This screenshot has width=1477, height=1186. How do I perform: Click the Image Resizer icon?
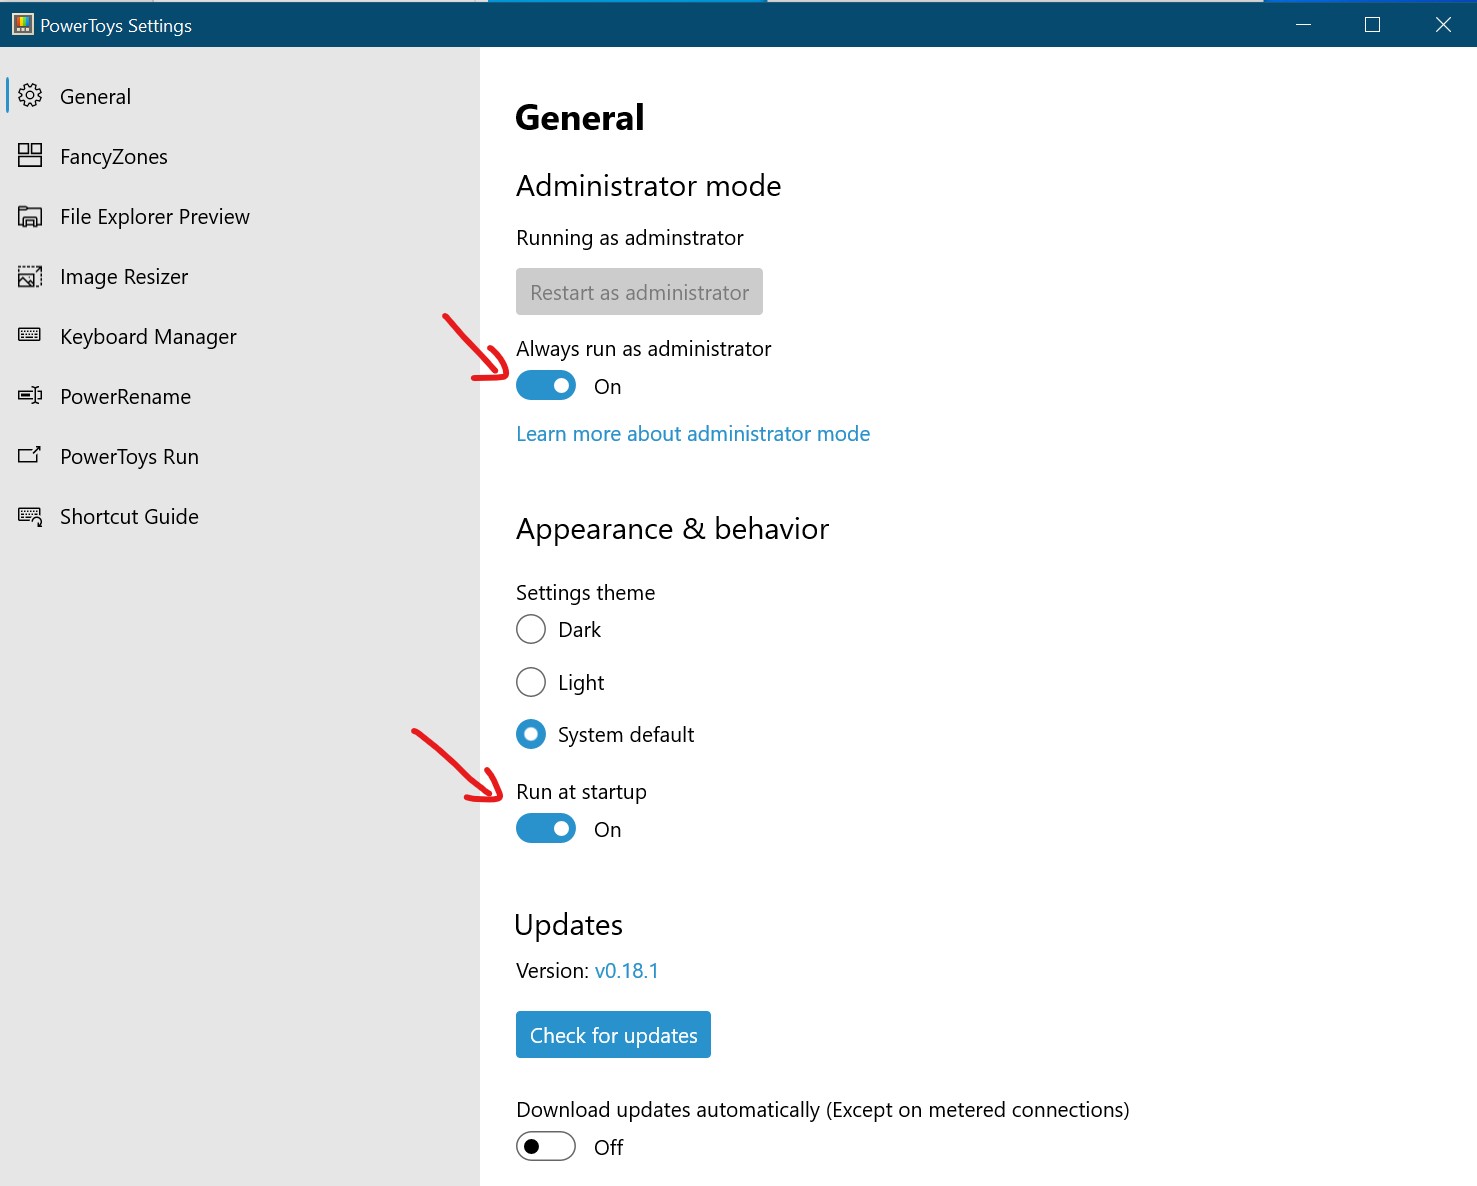click(x=30, y=277)
